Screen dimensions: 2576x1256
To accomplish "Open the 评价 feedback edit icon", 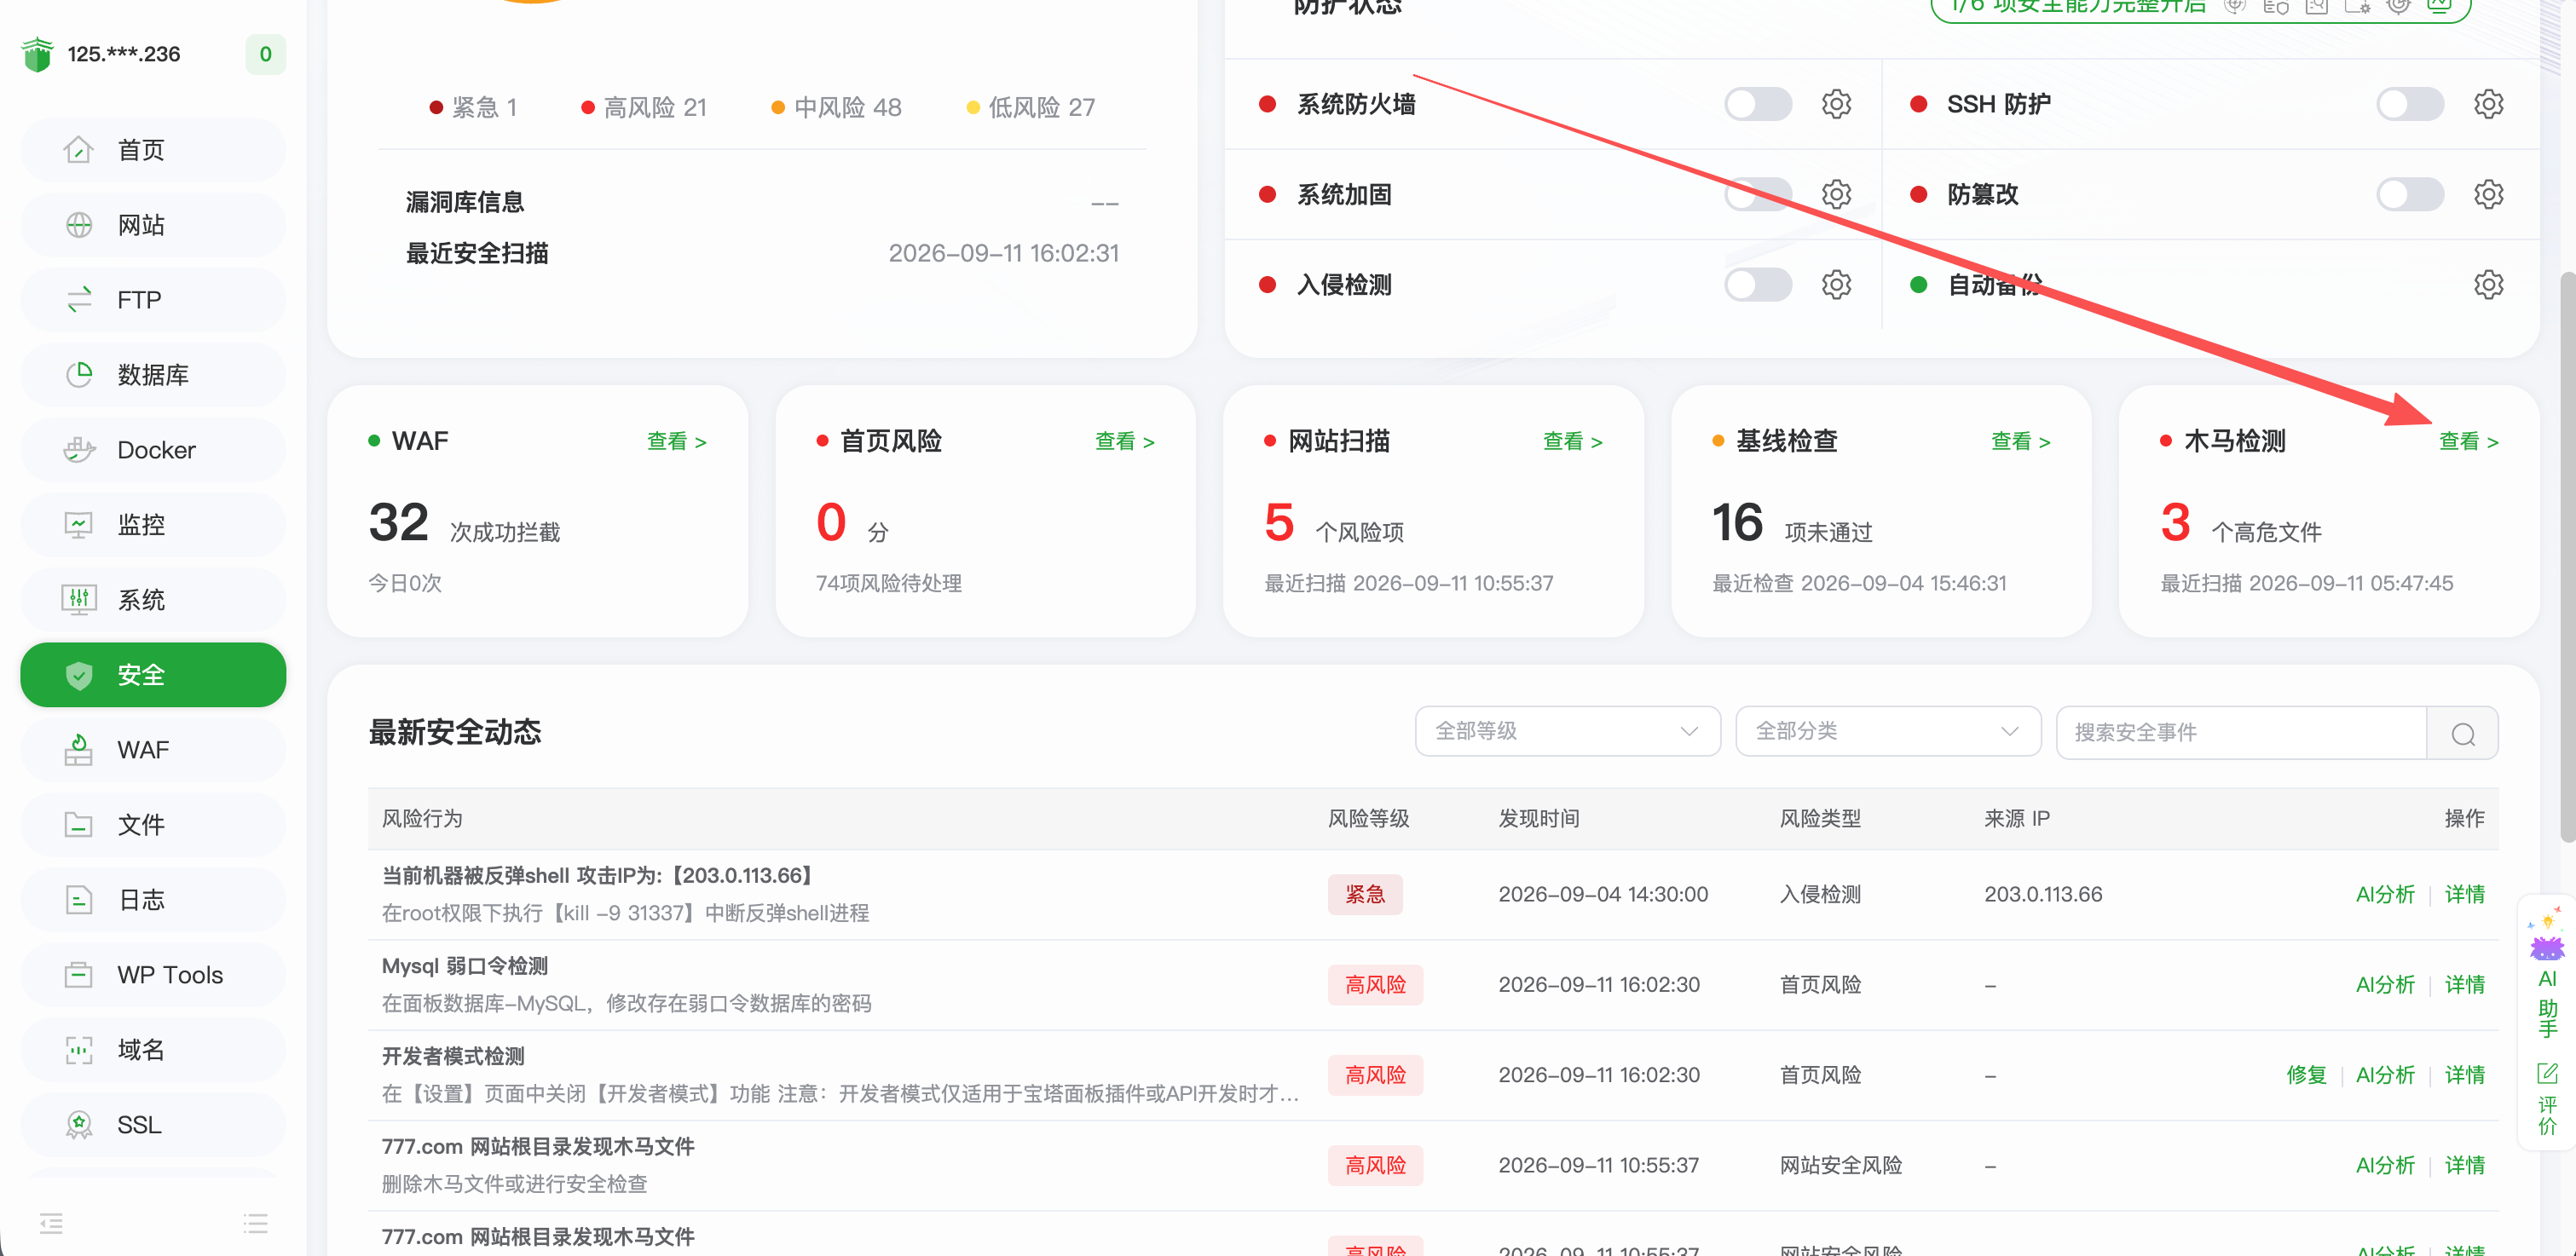I will [2547, 1098].
